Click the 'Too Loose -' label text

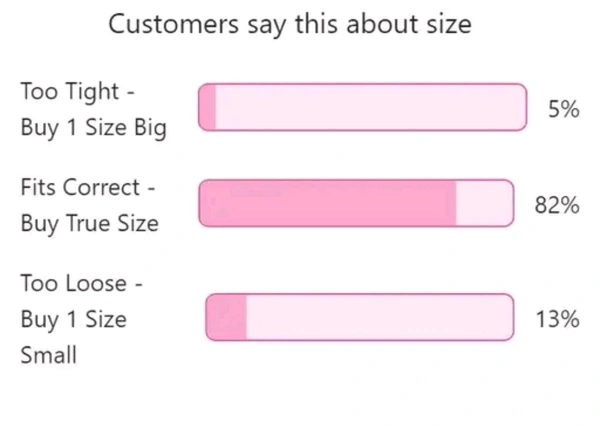[x=82, y=283]
